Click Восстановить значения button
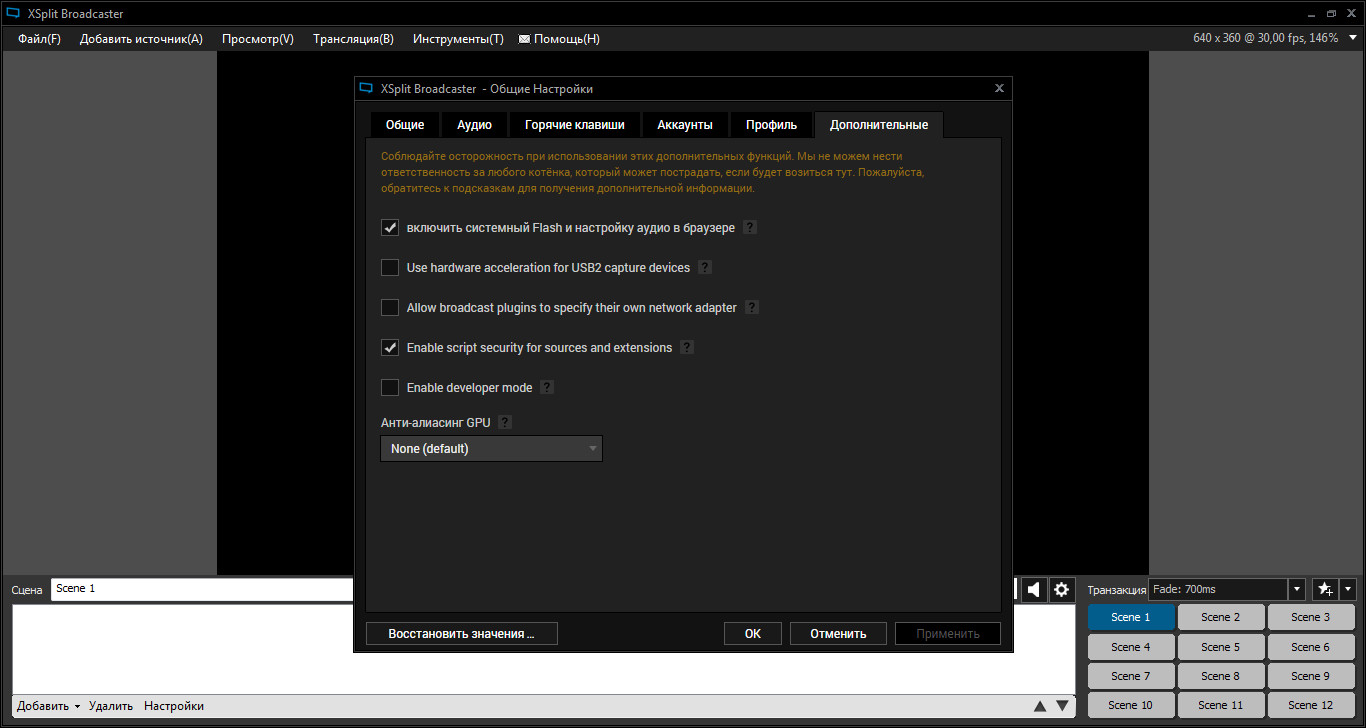Screen dimensions: 1366x728 461,633
